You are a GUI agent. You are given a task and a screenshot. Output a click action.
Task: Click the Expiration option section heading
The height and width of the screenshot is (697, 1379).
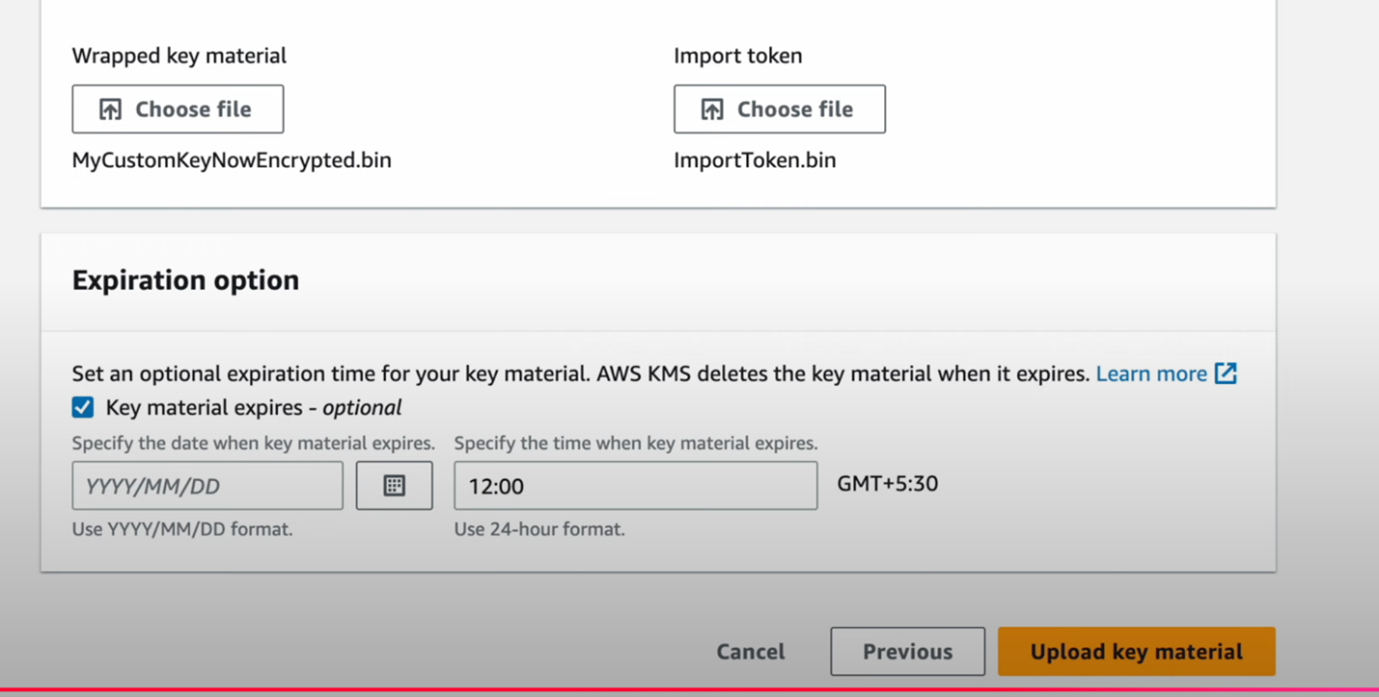tap(185, 280)
